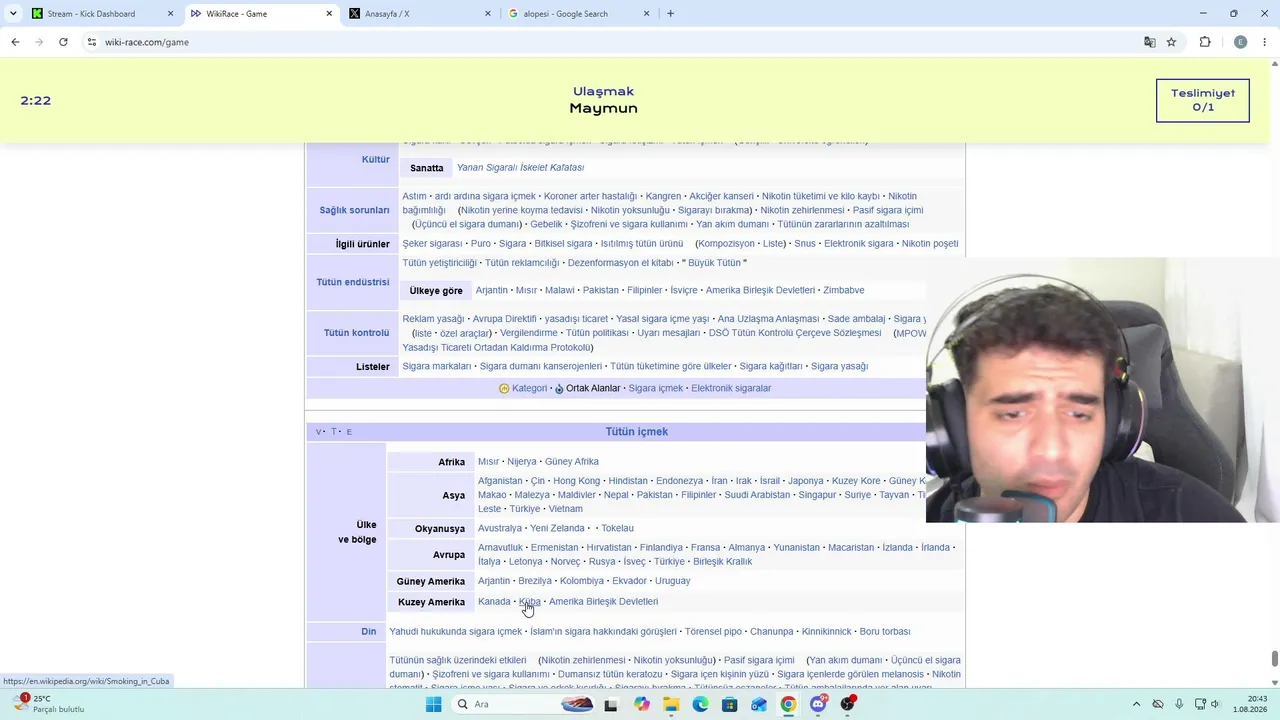Screen dimensions: 1280x720
Task: Go back using the browser back arrow
Action: pos(15,42)
